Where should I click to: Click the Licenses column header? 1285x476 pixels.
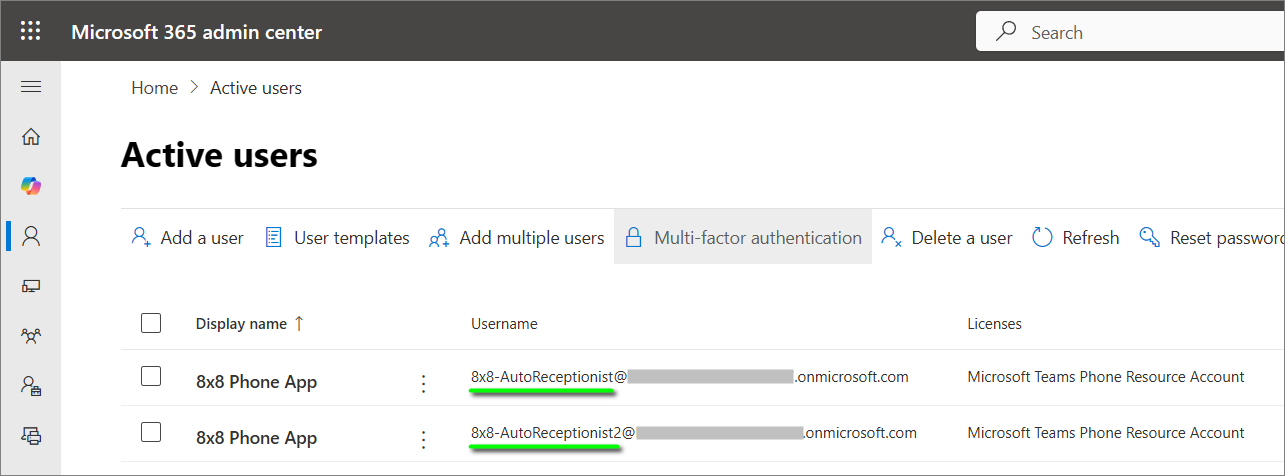pos(994,324)
